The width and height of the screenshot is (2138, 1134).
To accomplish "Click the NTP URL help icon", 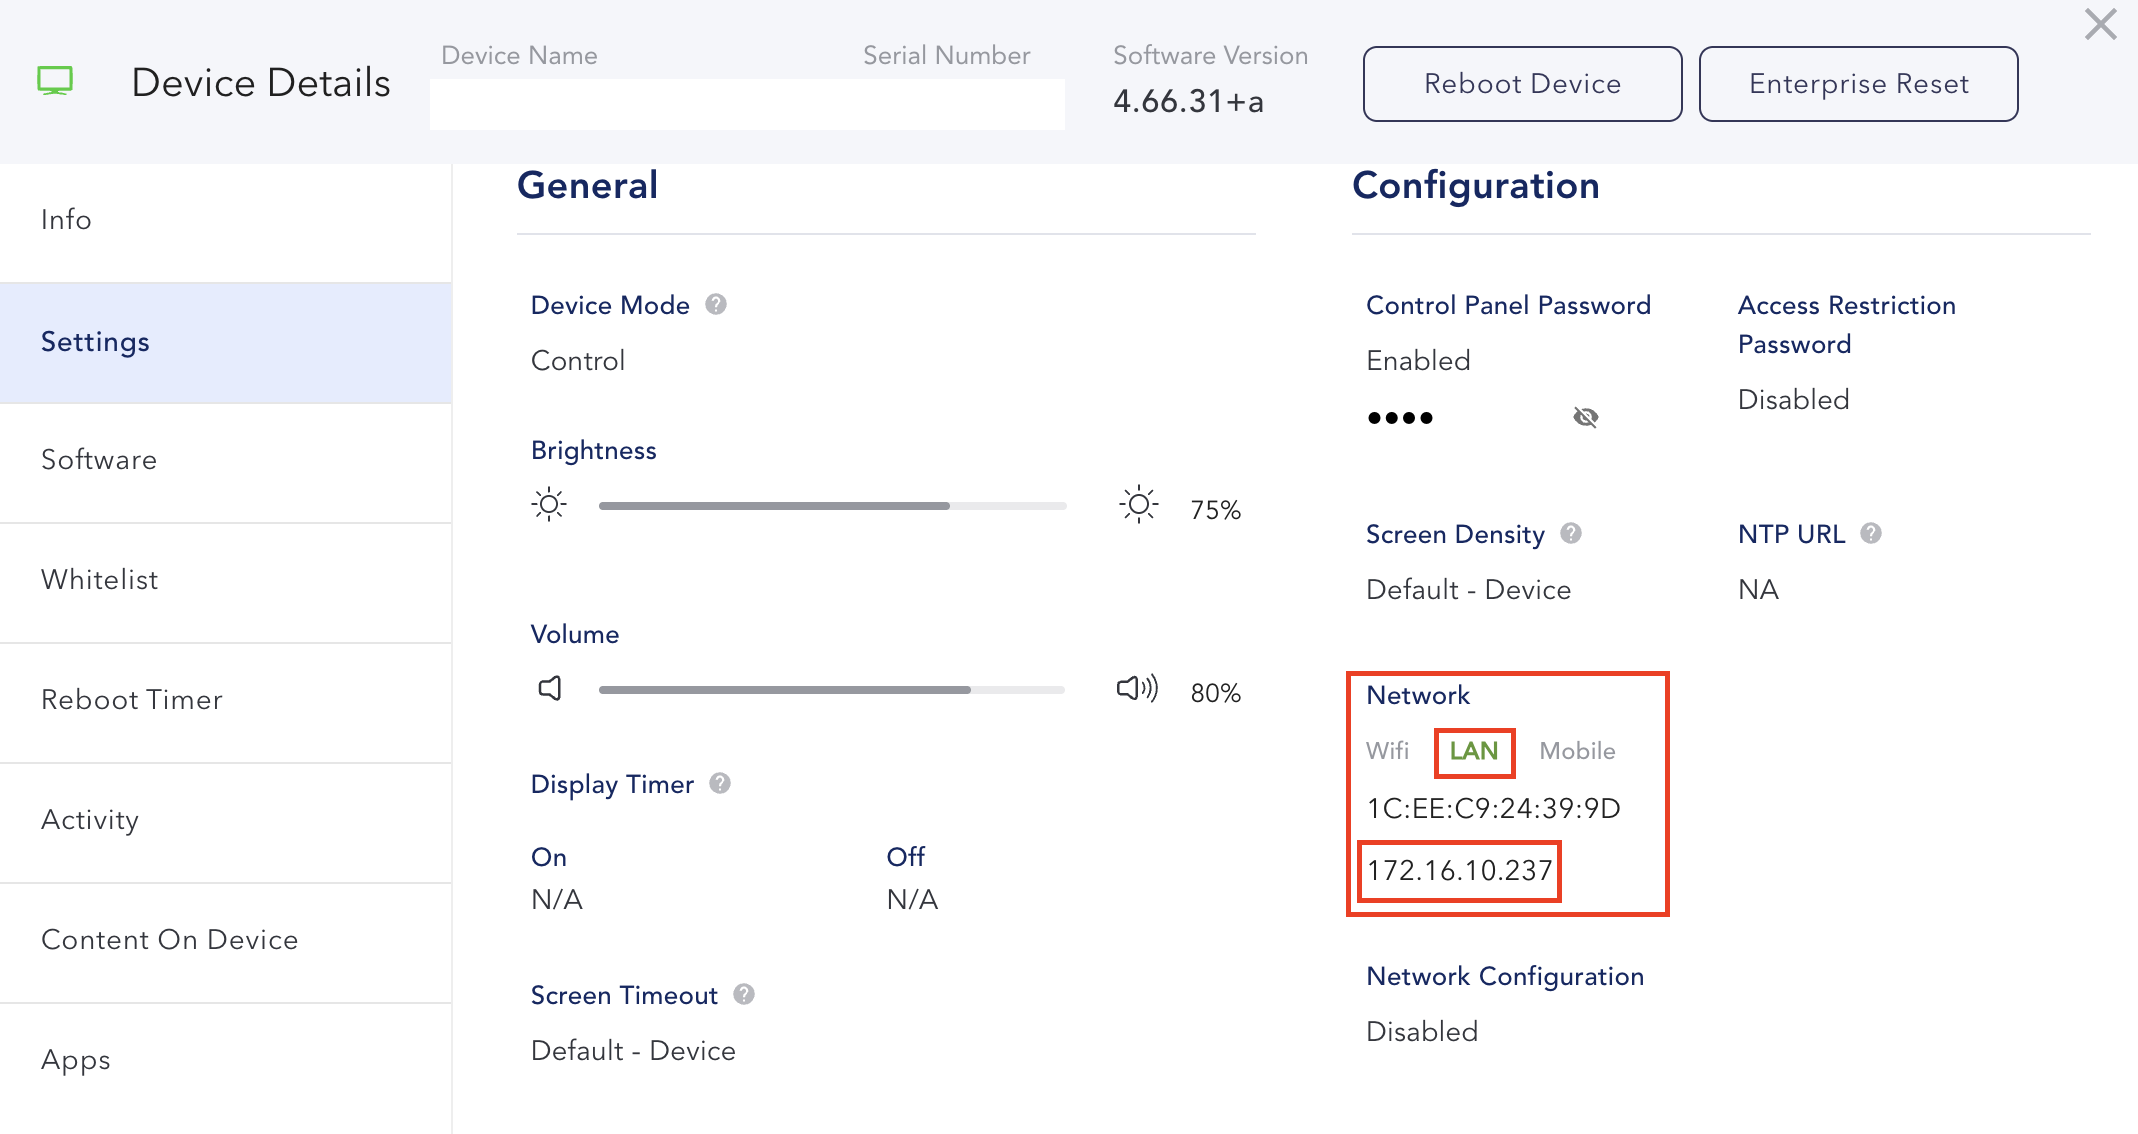I will click(1871, 533).
